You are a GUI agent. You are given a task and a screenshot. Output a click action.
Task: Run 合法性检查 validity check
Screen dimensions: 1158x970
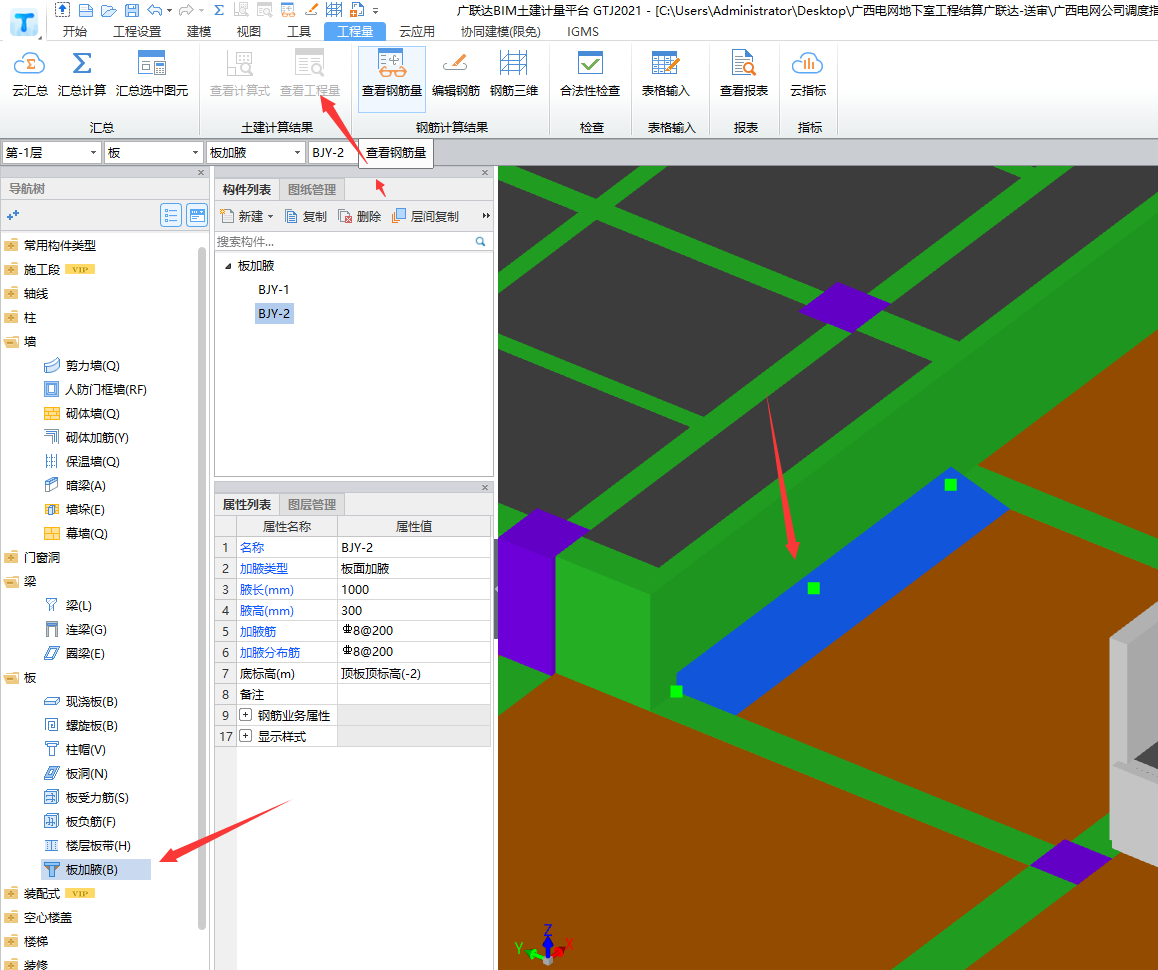[x=590, y=75]
